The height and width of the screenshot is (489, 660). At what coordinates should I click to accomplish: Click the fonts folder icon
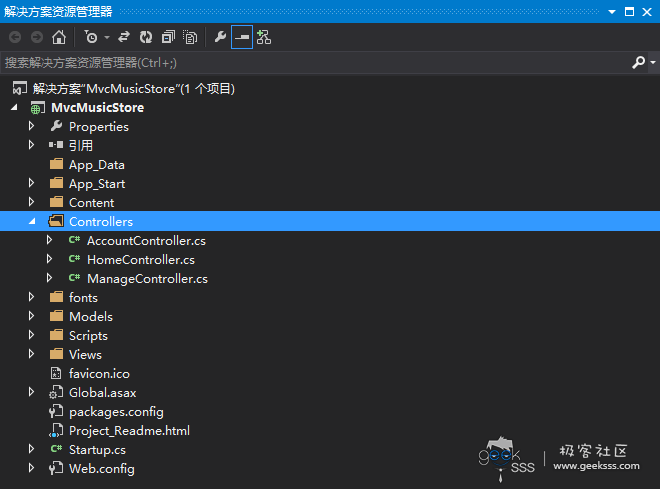click(56, 297)
